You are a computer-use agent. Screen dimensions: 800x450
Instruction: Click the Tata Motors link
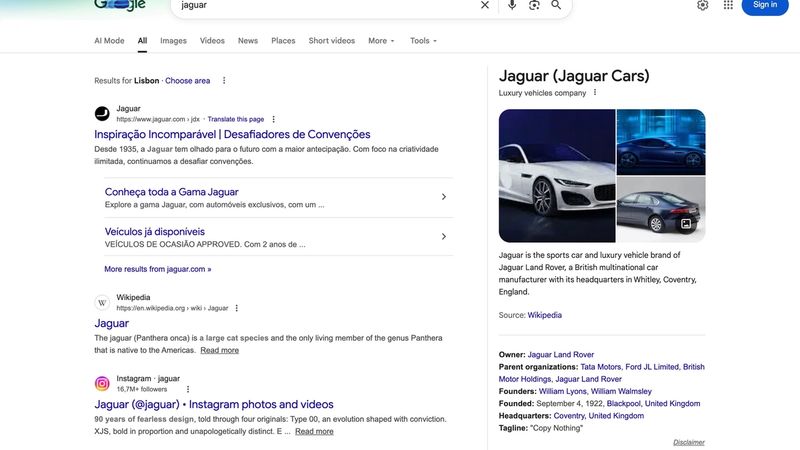tap(601, 367)
